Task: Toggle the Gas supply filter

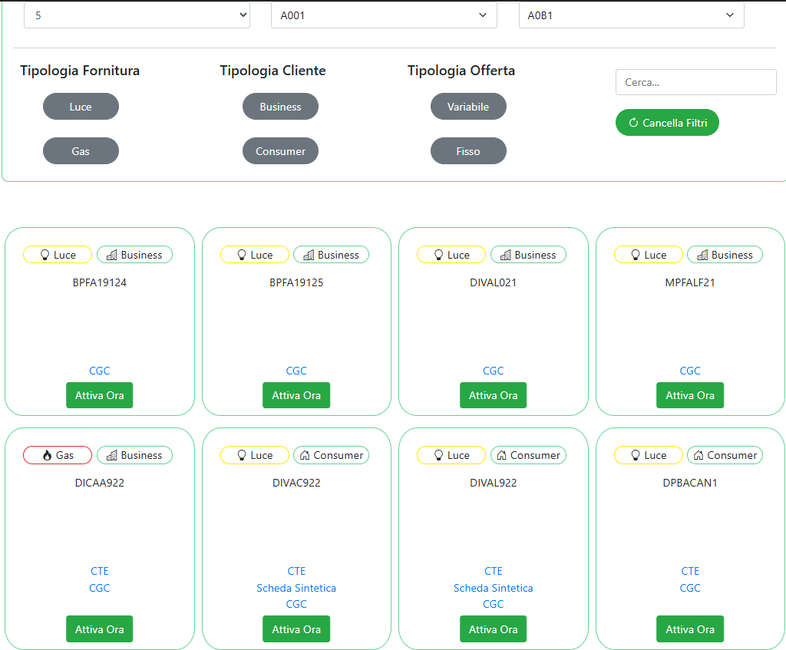Action: click(x=81, y=151)
